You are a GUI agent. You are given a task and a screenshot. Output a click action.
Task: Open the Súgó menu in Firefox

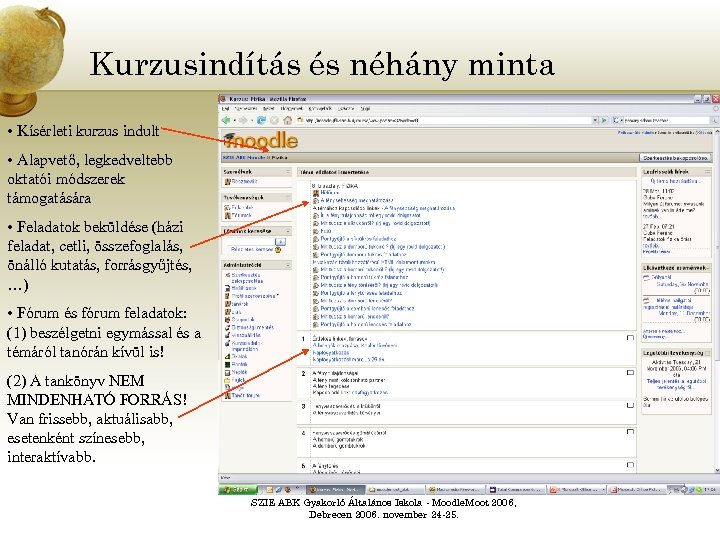tap(366, 109)
